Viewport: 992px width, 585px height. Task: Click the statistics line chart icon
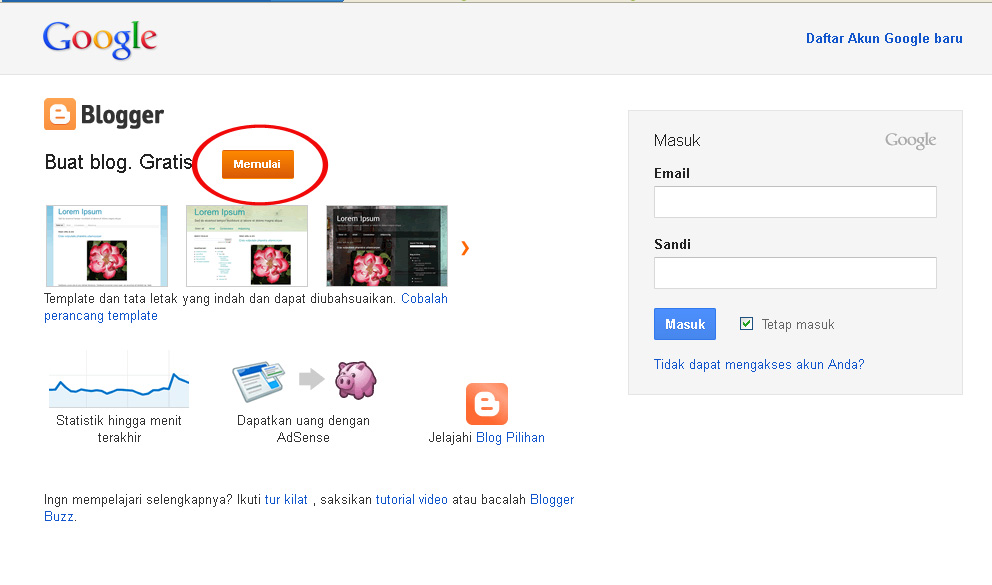click(x=119, y=381)
